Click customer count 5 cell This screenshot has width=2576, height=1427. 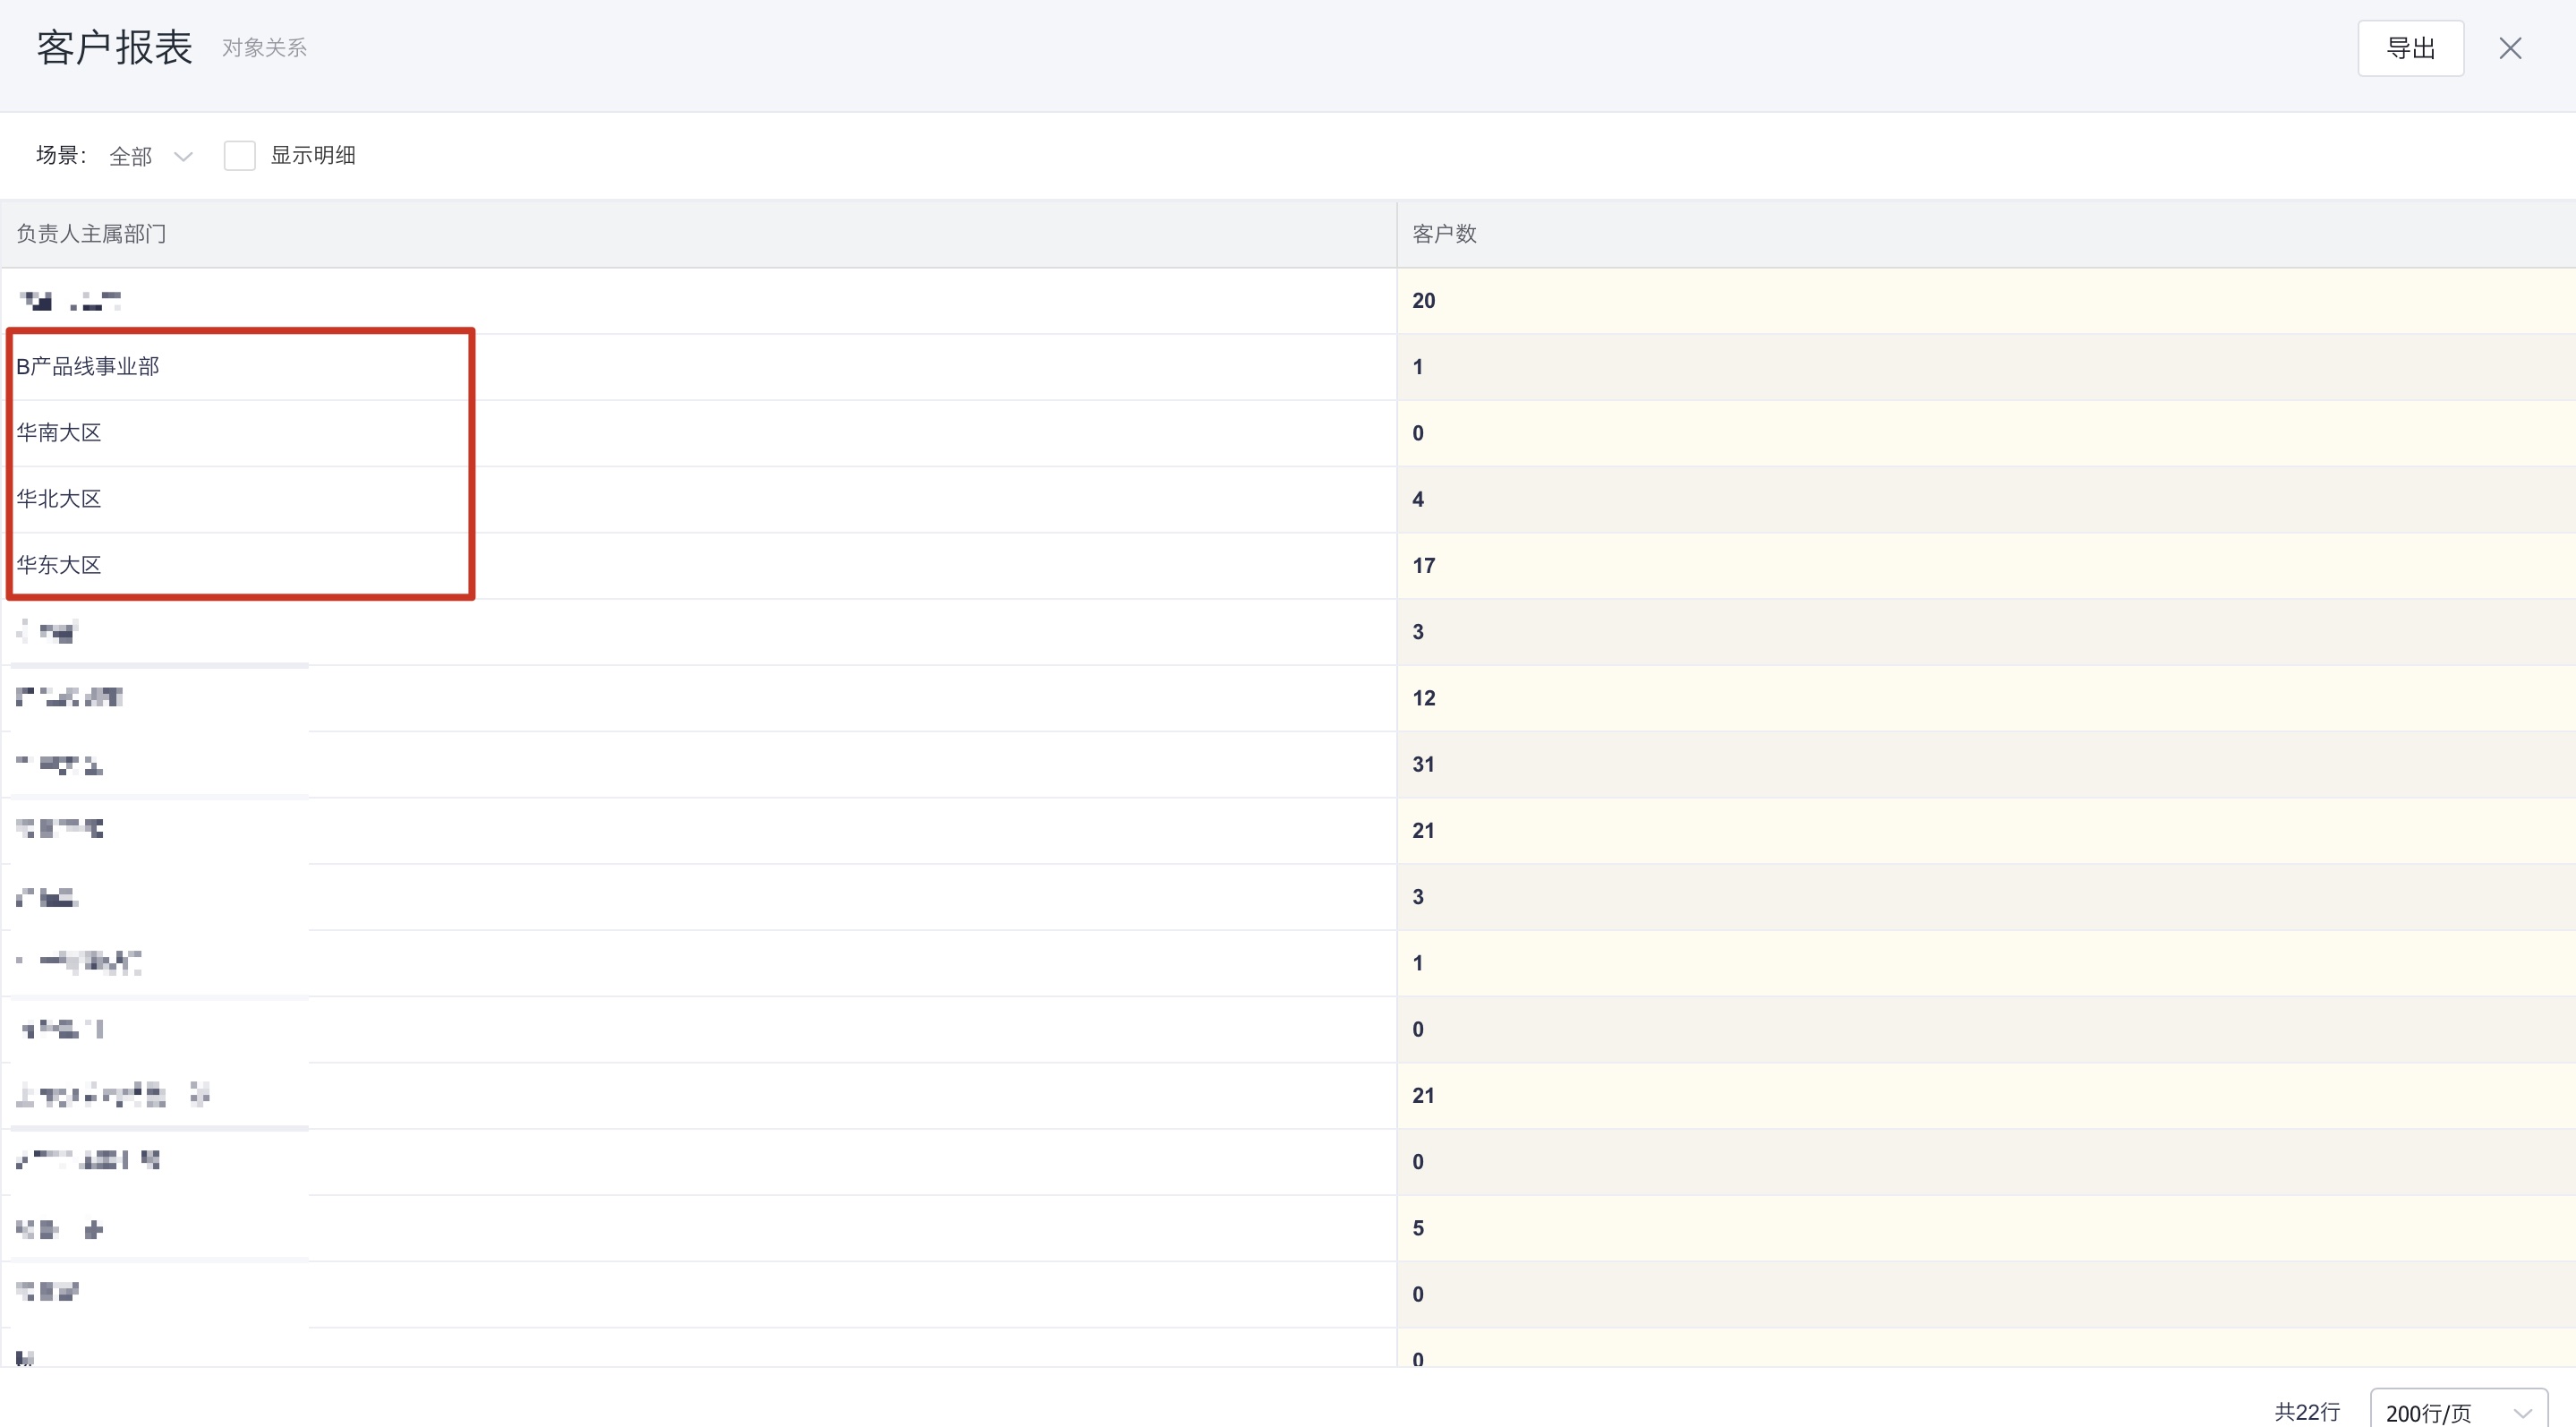point(1417,1228)
